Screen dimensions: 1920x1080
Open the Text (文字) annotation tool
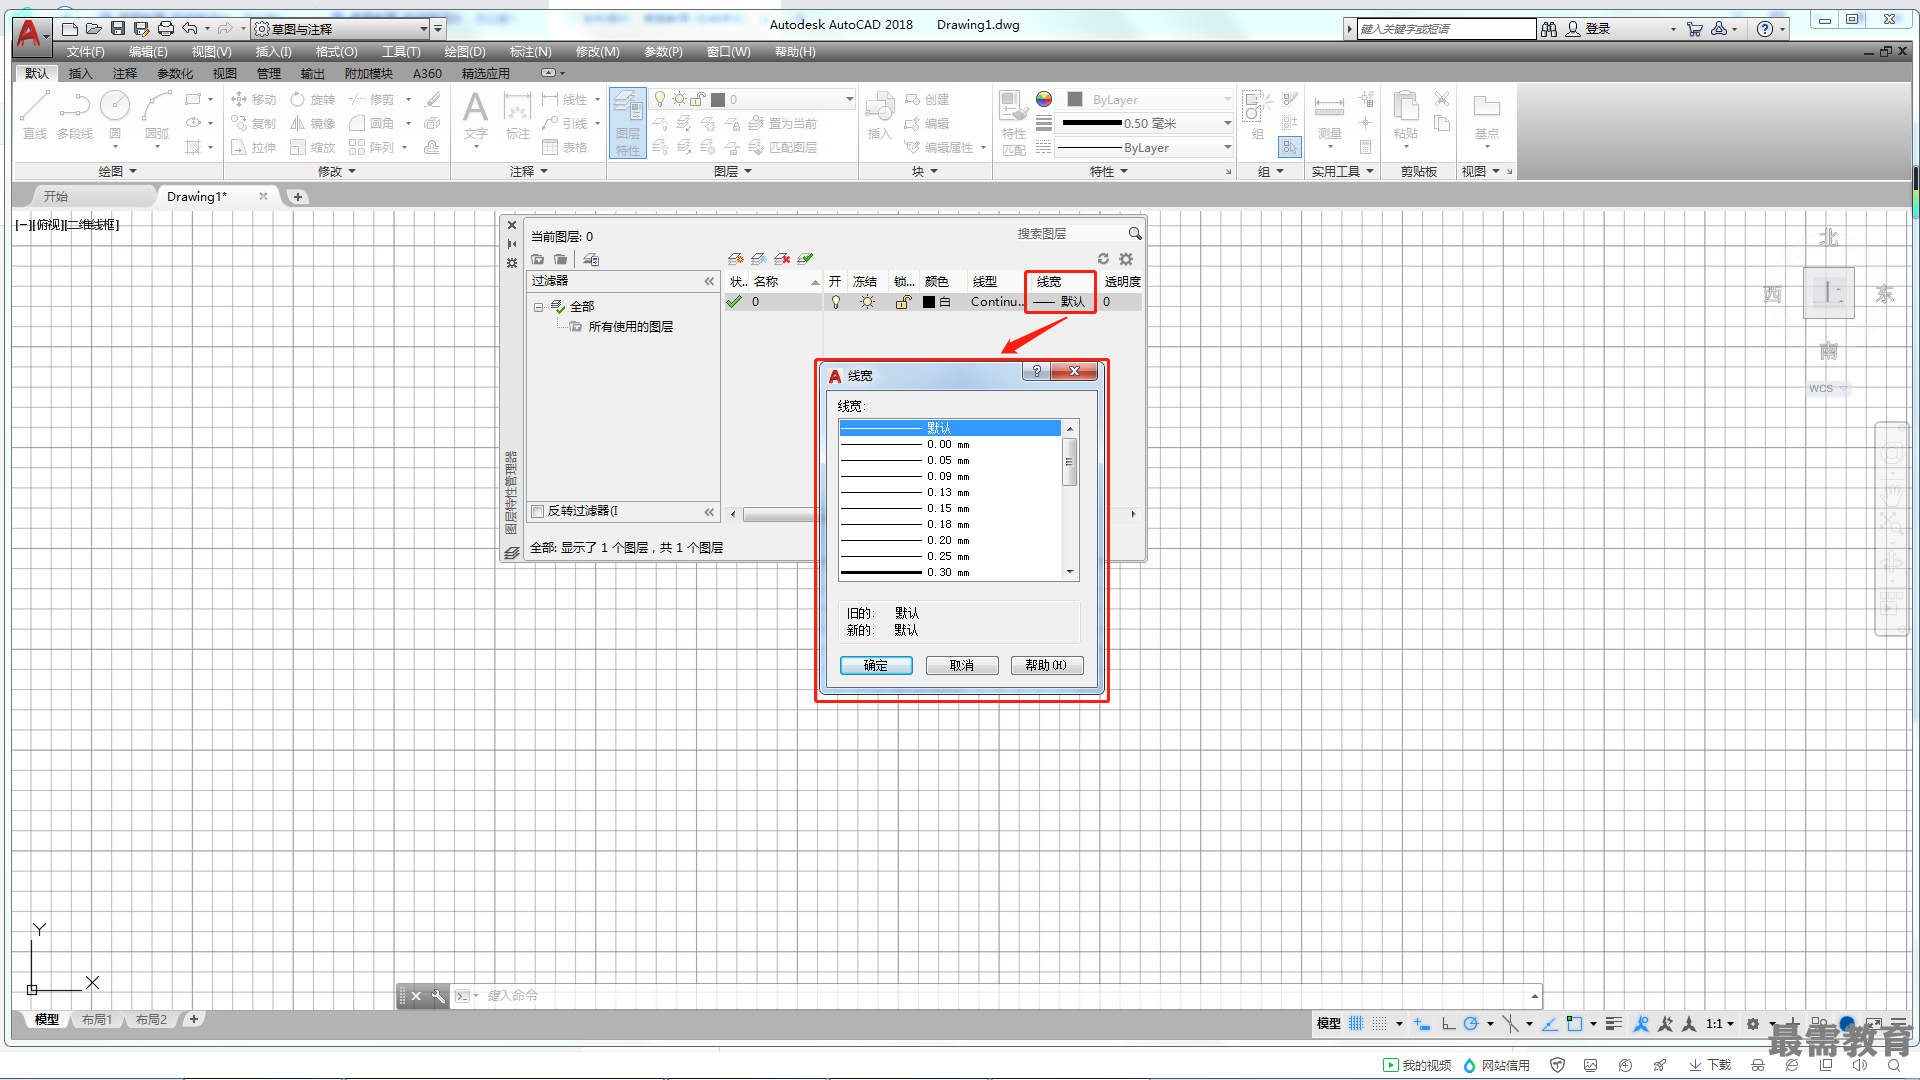tap(476, 115)
